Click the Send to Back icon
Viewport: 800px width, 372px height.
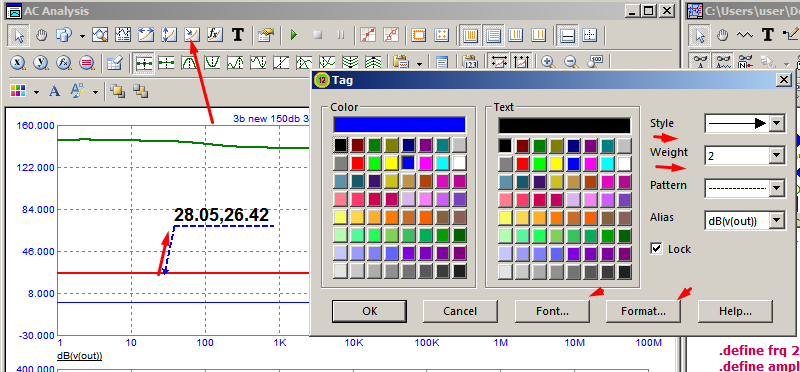click(141, 91)
